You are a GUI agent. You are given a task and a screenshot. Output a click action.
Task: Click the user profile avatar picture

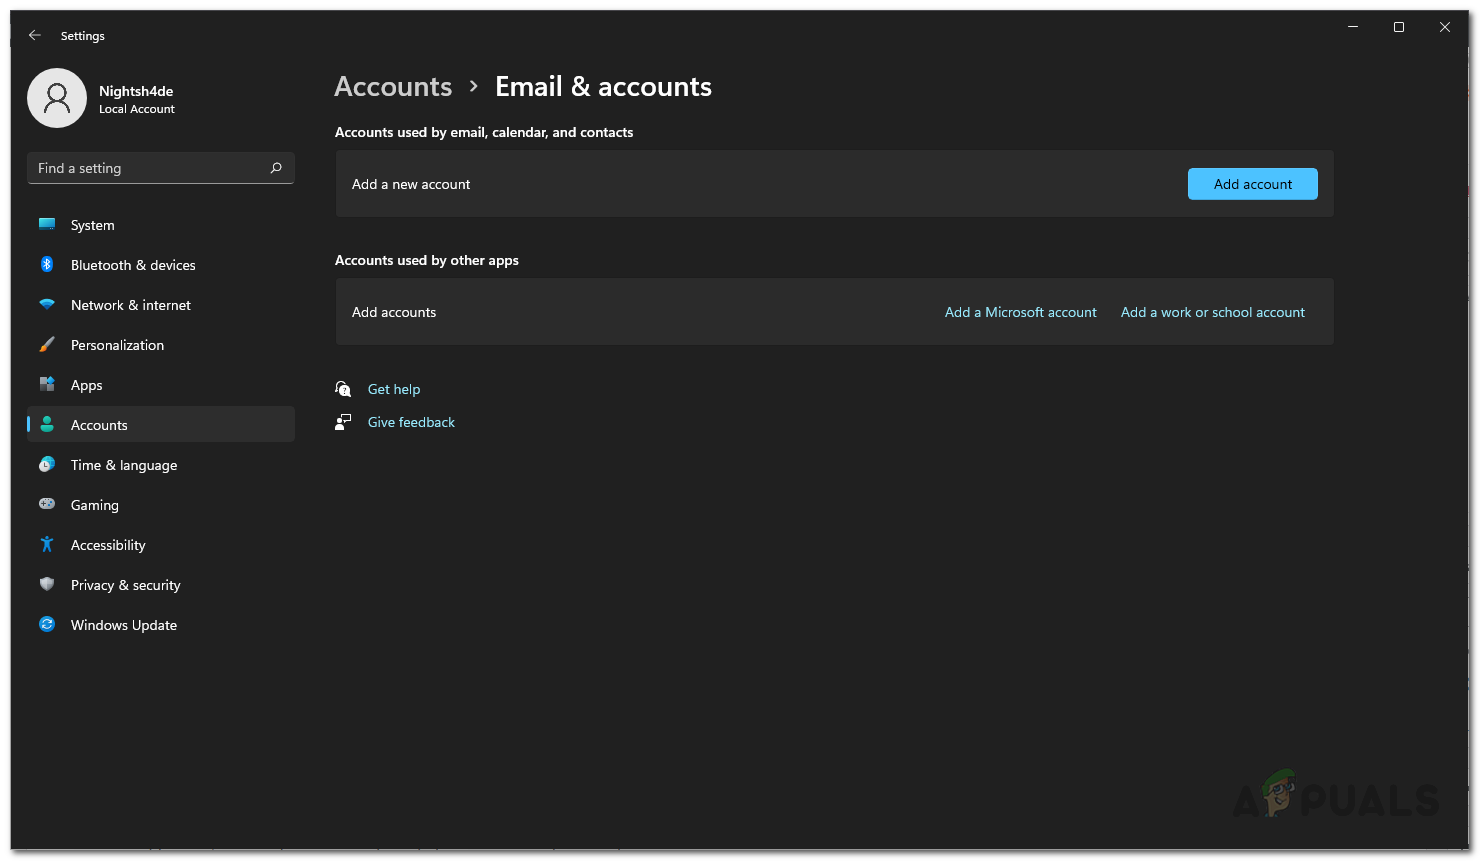tap(57, 98)
